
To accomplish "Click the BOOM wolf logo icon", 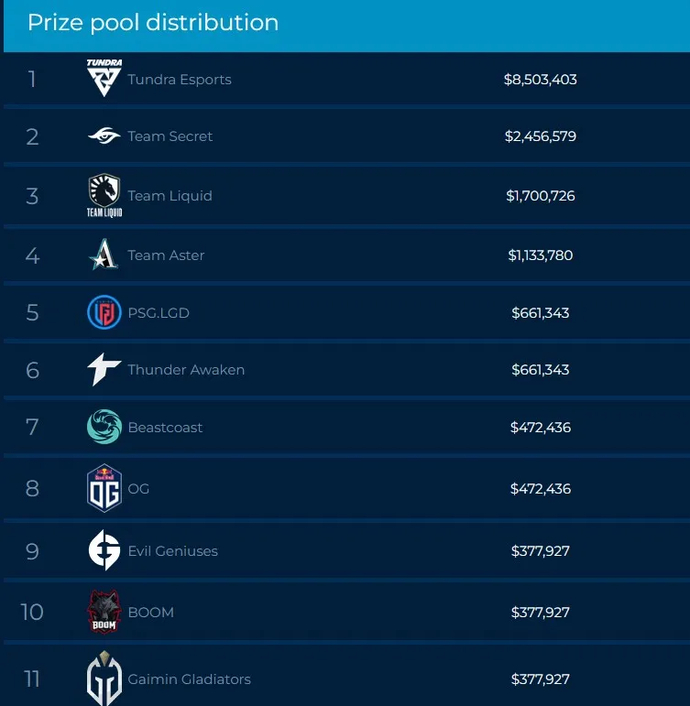I will coord(104,611).
